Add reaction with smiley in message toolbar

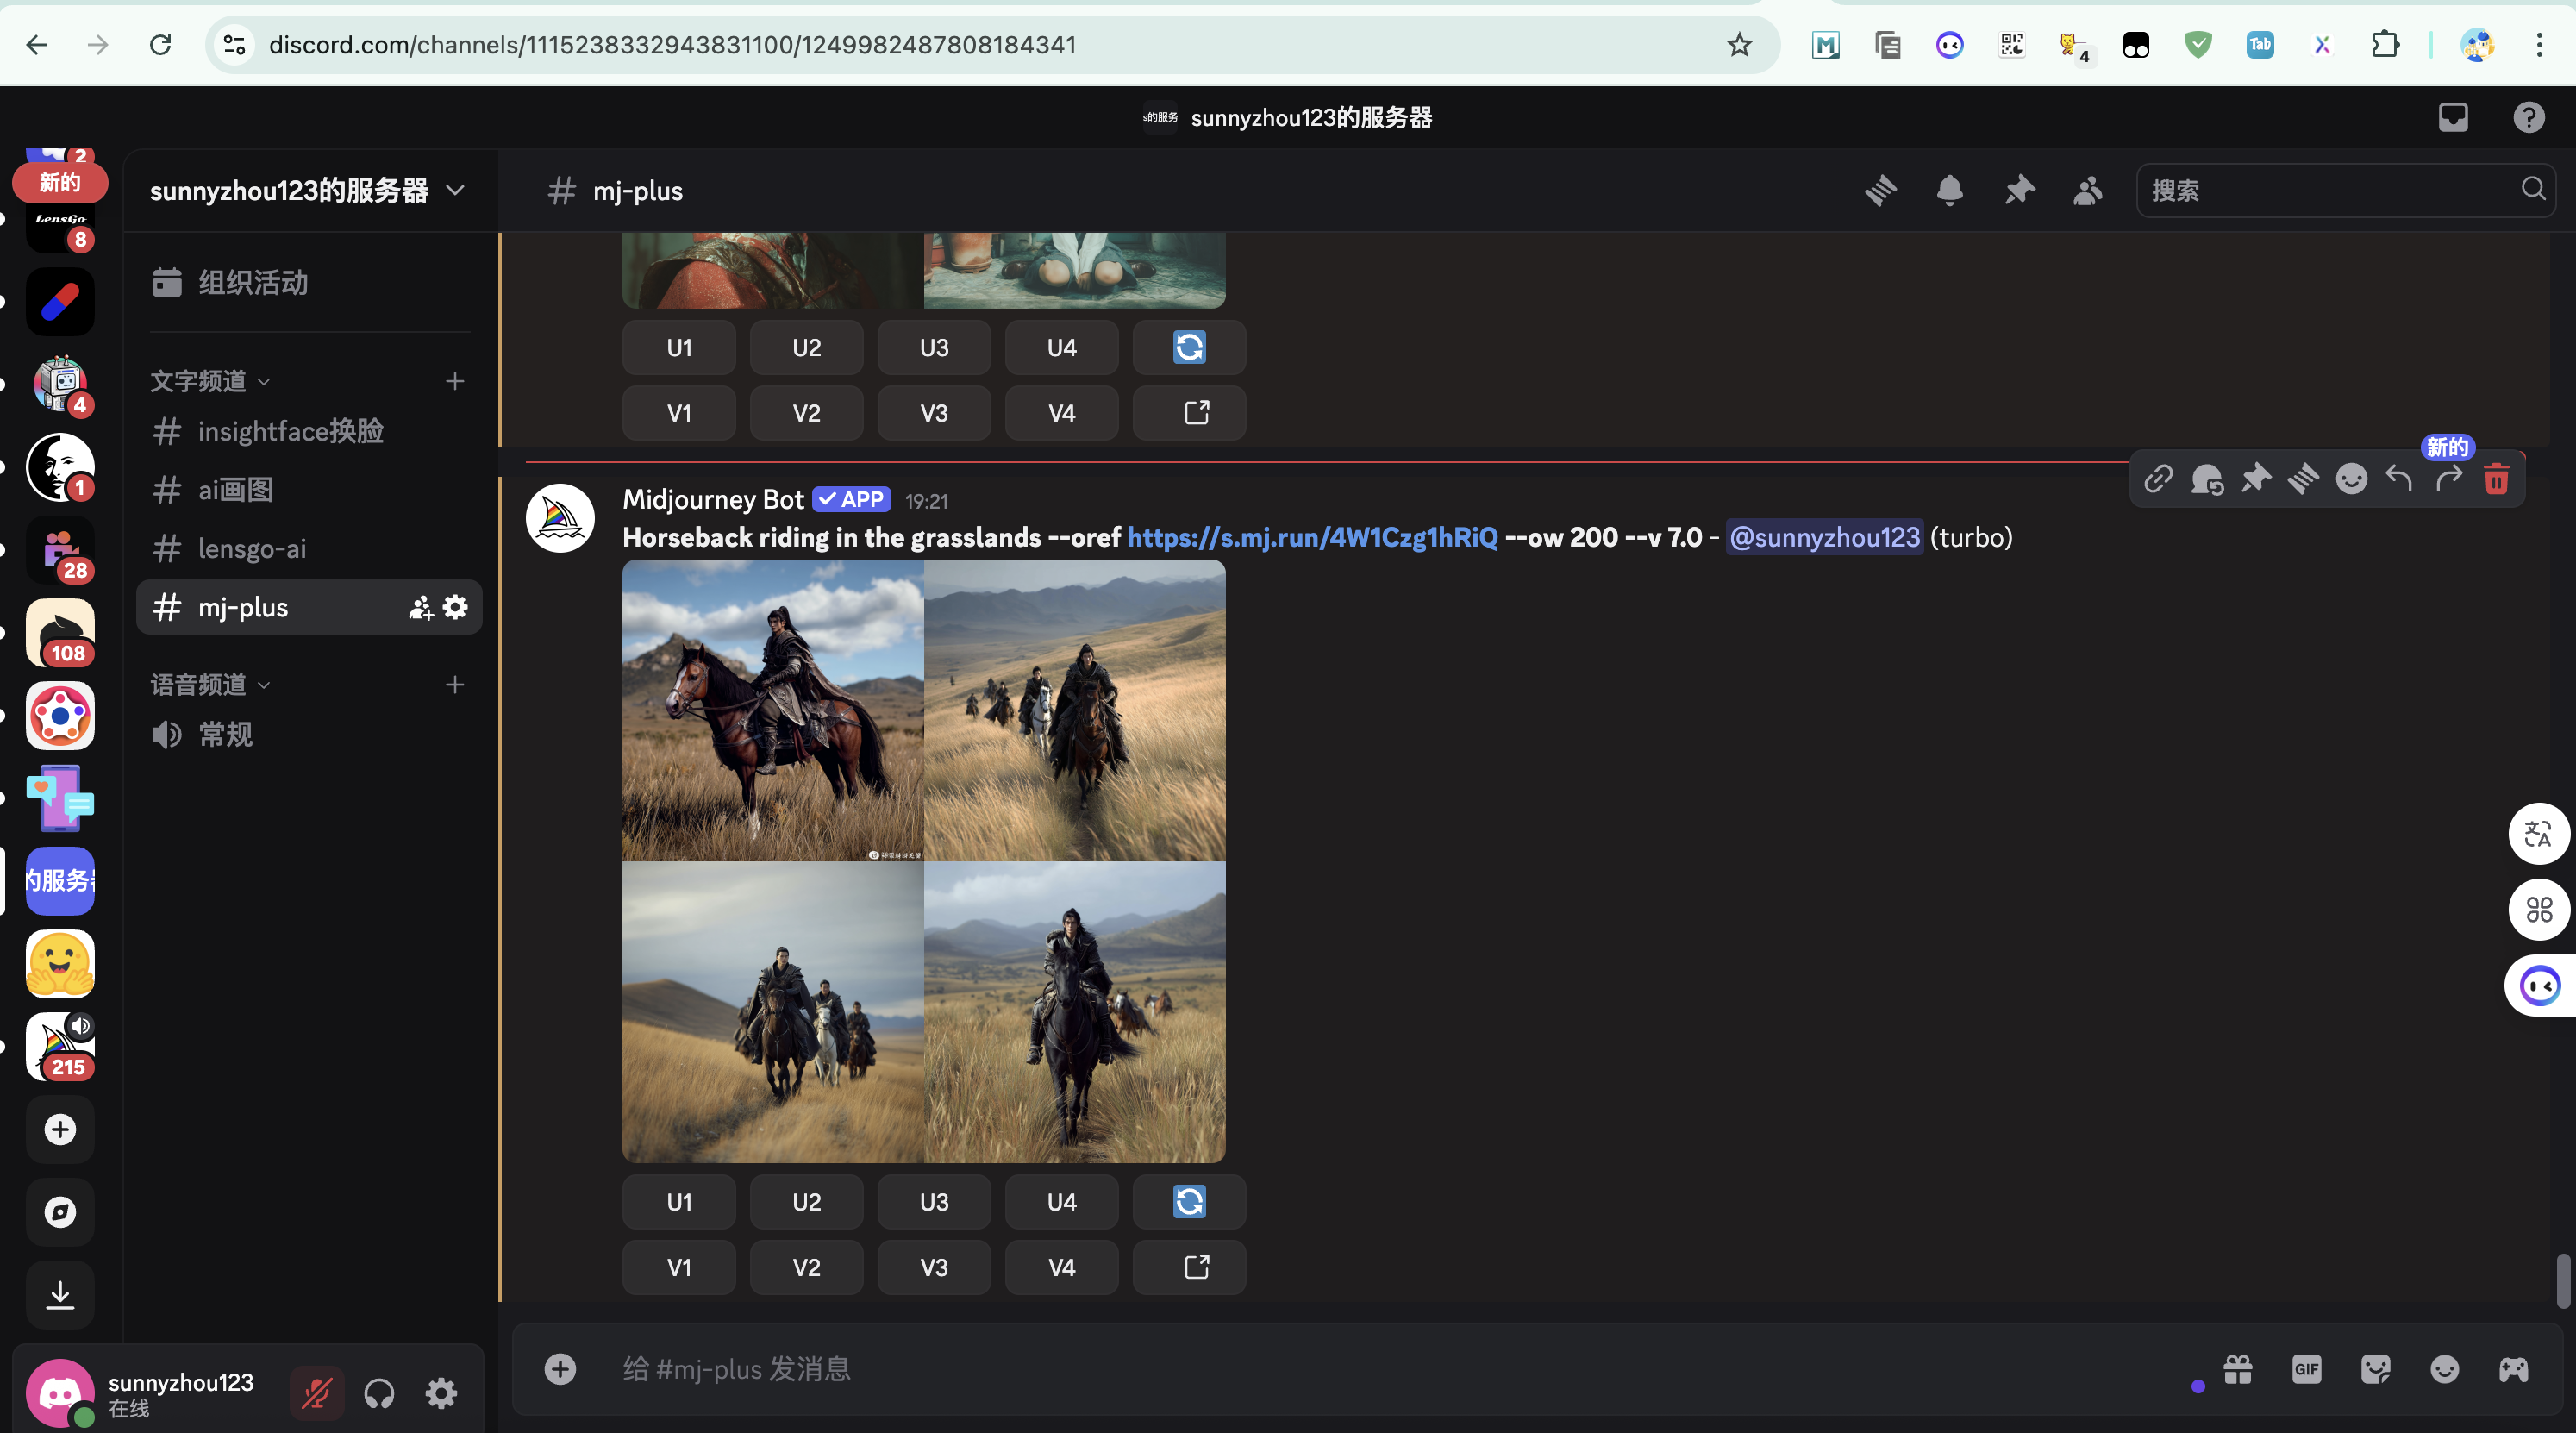[2351, 479]
